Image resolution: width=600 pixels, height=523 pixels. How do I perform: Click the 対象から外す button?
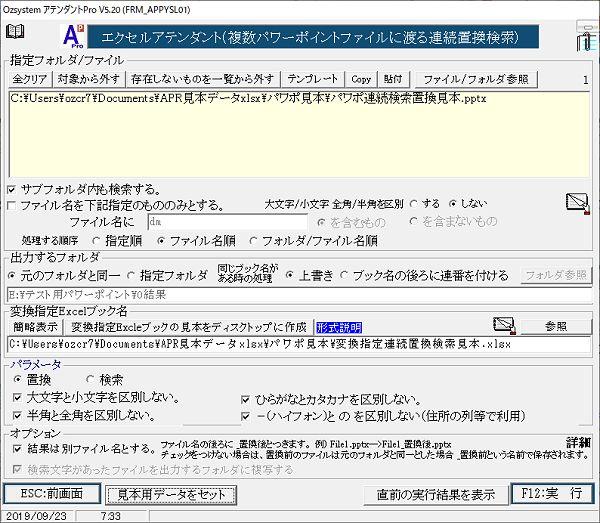tap(89, 79)
